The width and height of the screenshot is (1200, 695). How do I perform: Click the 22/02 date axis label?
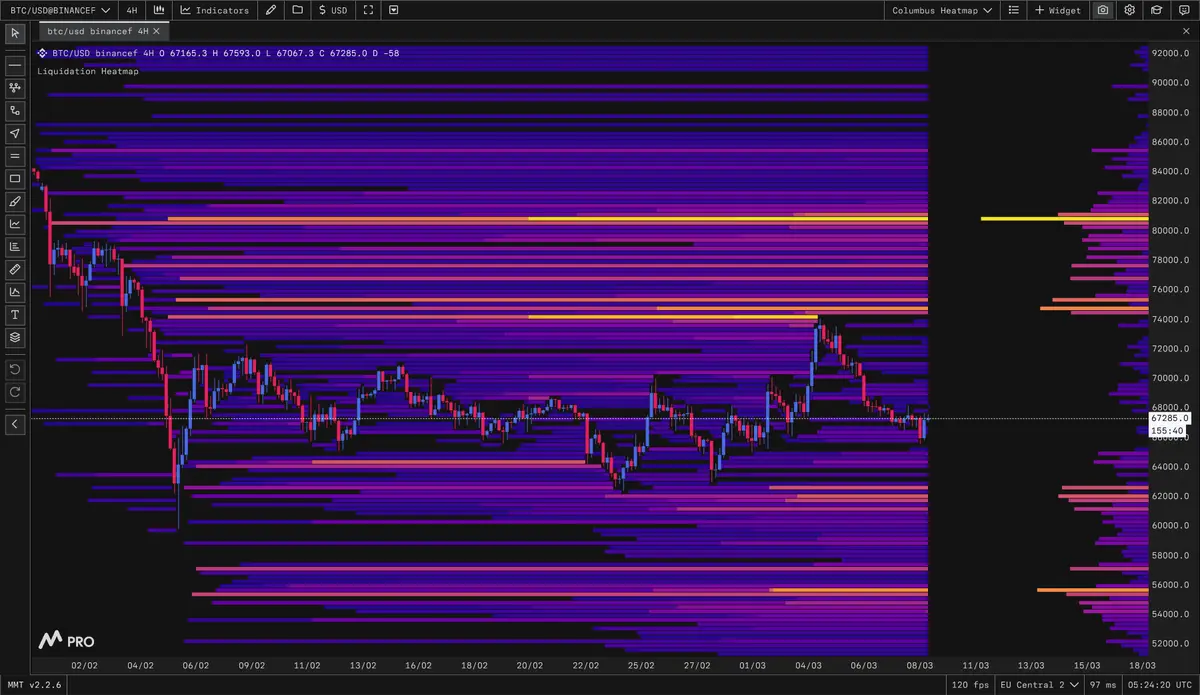tap(585, 665)
